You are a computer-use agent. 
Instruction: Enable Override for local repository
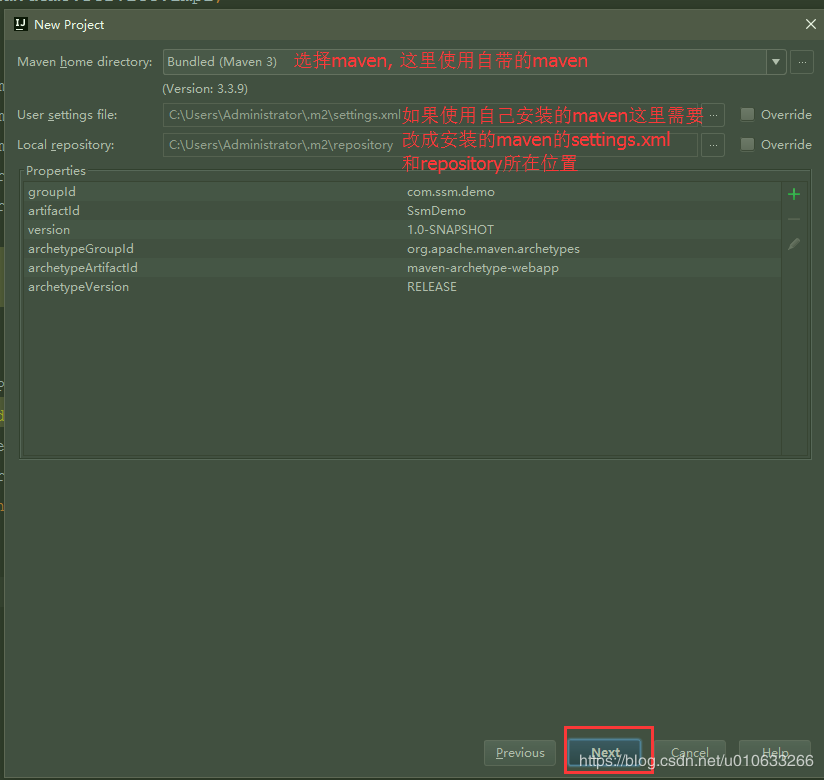click(747, 144)
